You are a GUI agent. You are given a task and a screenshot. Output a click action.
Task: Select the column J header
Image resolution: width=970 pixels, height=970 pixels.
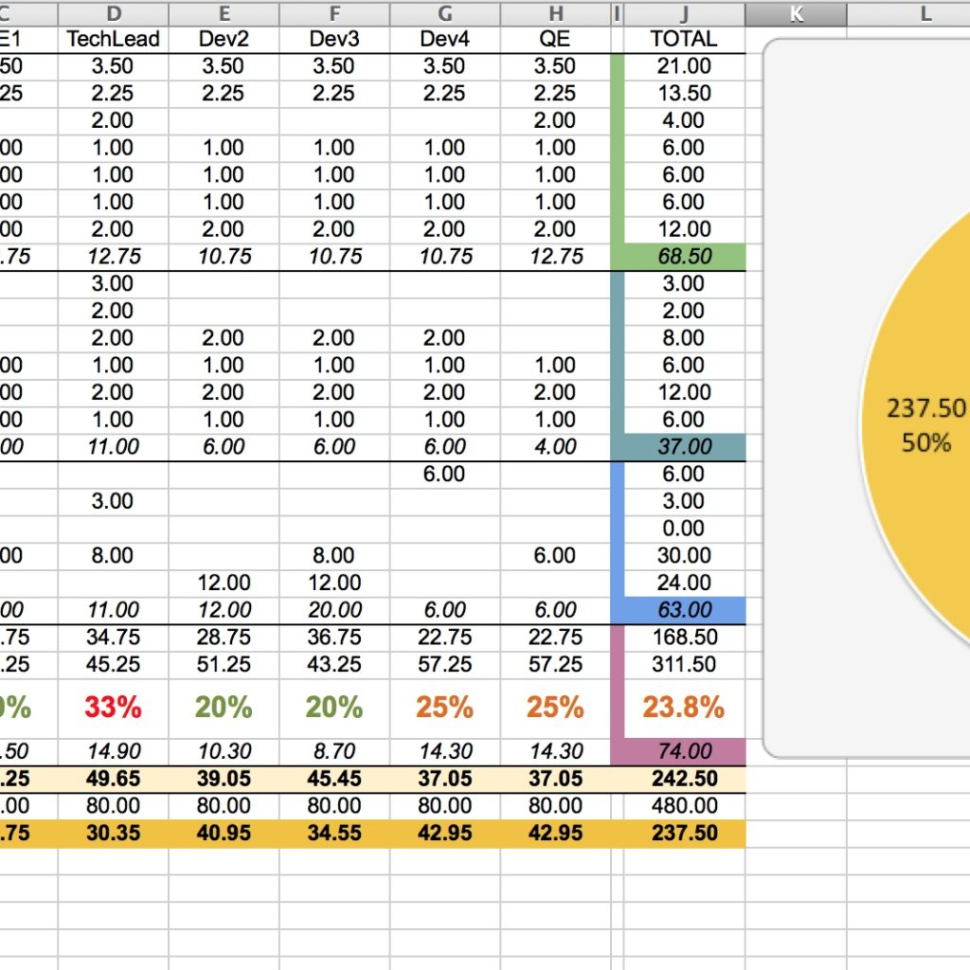coord(685,14)
